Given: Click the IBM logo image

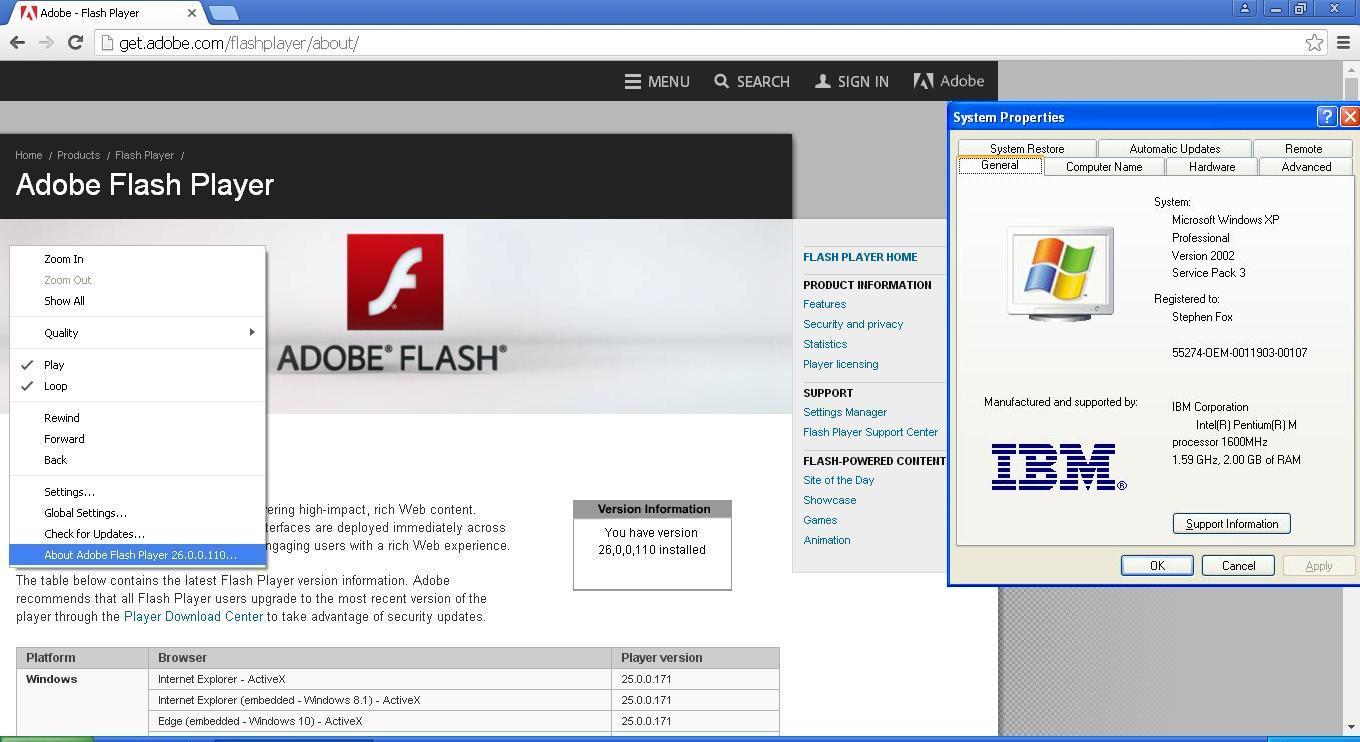Looking at the screenshot, I should [x=1058, y=467].
